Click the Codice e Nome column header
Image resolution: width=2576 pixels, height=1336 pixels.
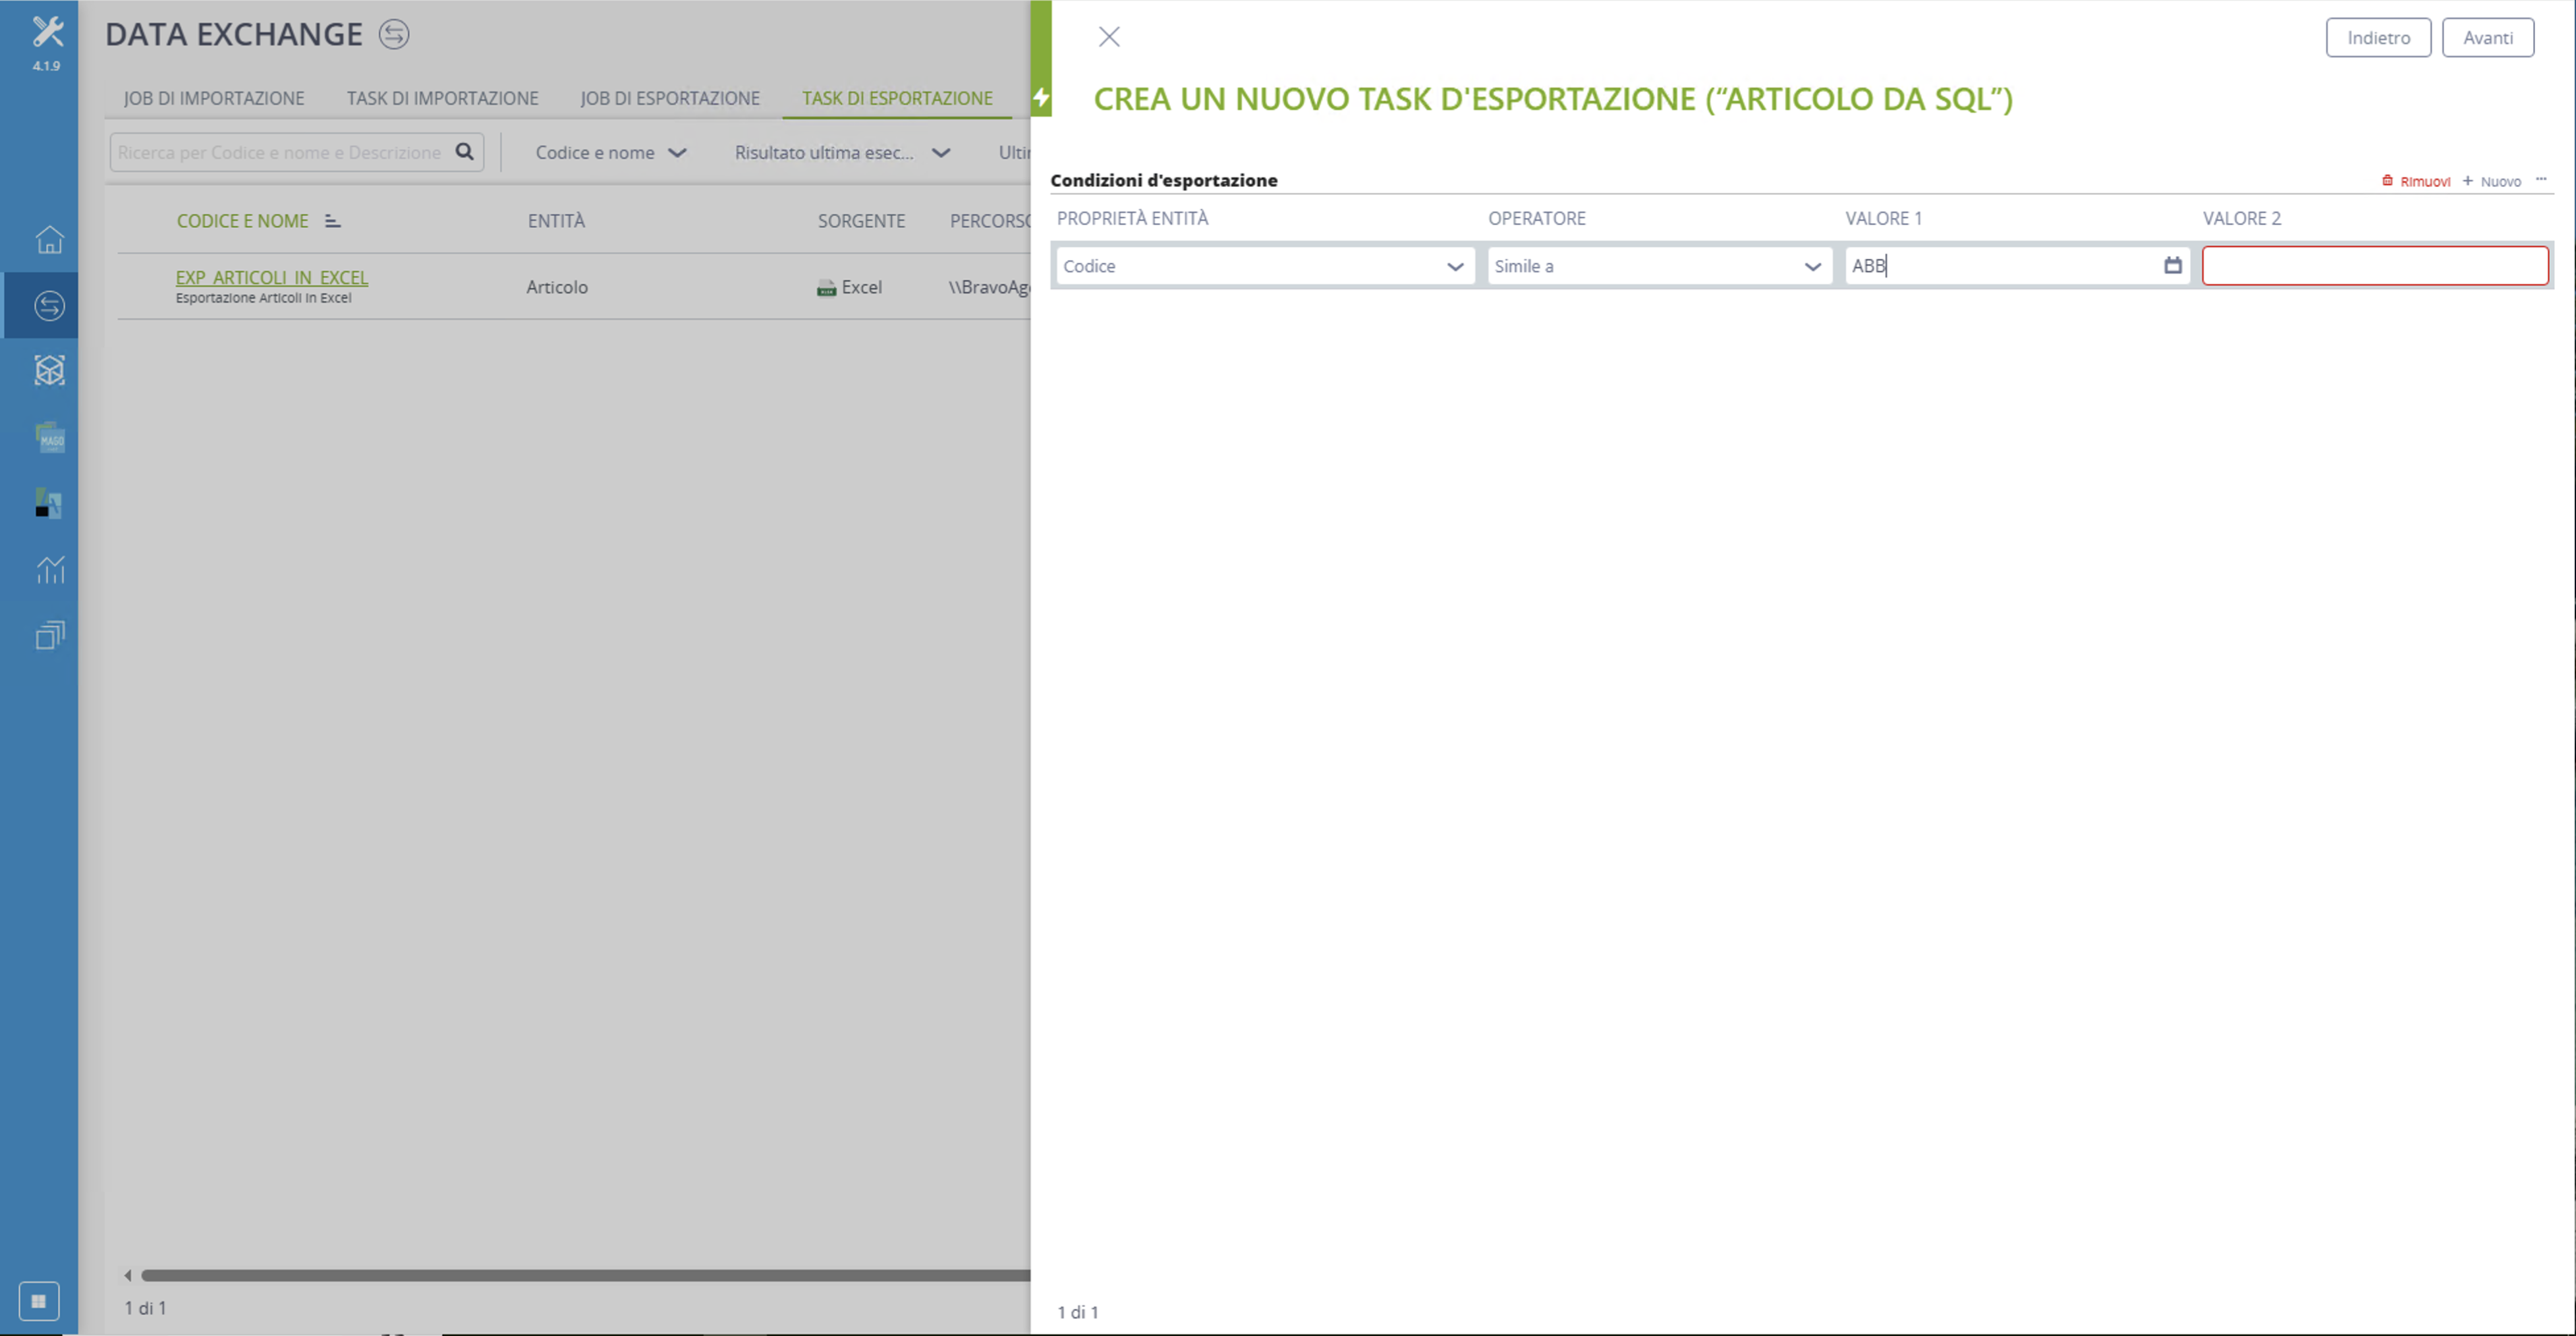pos(243,221)
